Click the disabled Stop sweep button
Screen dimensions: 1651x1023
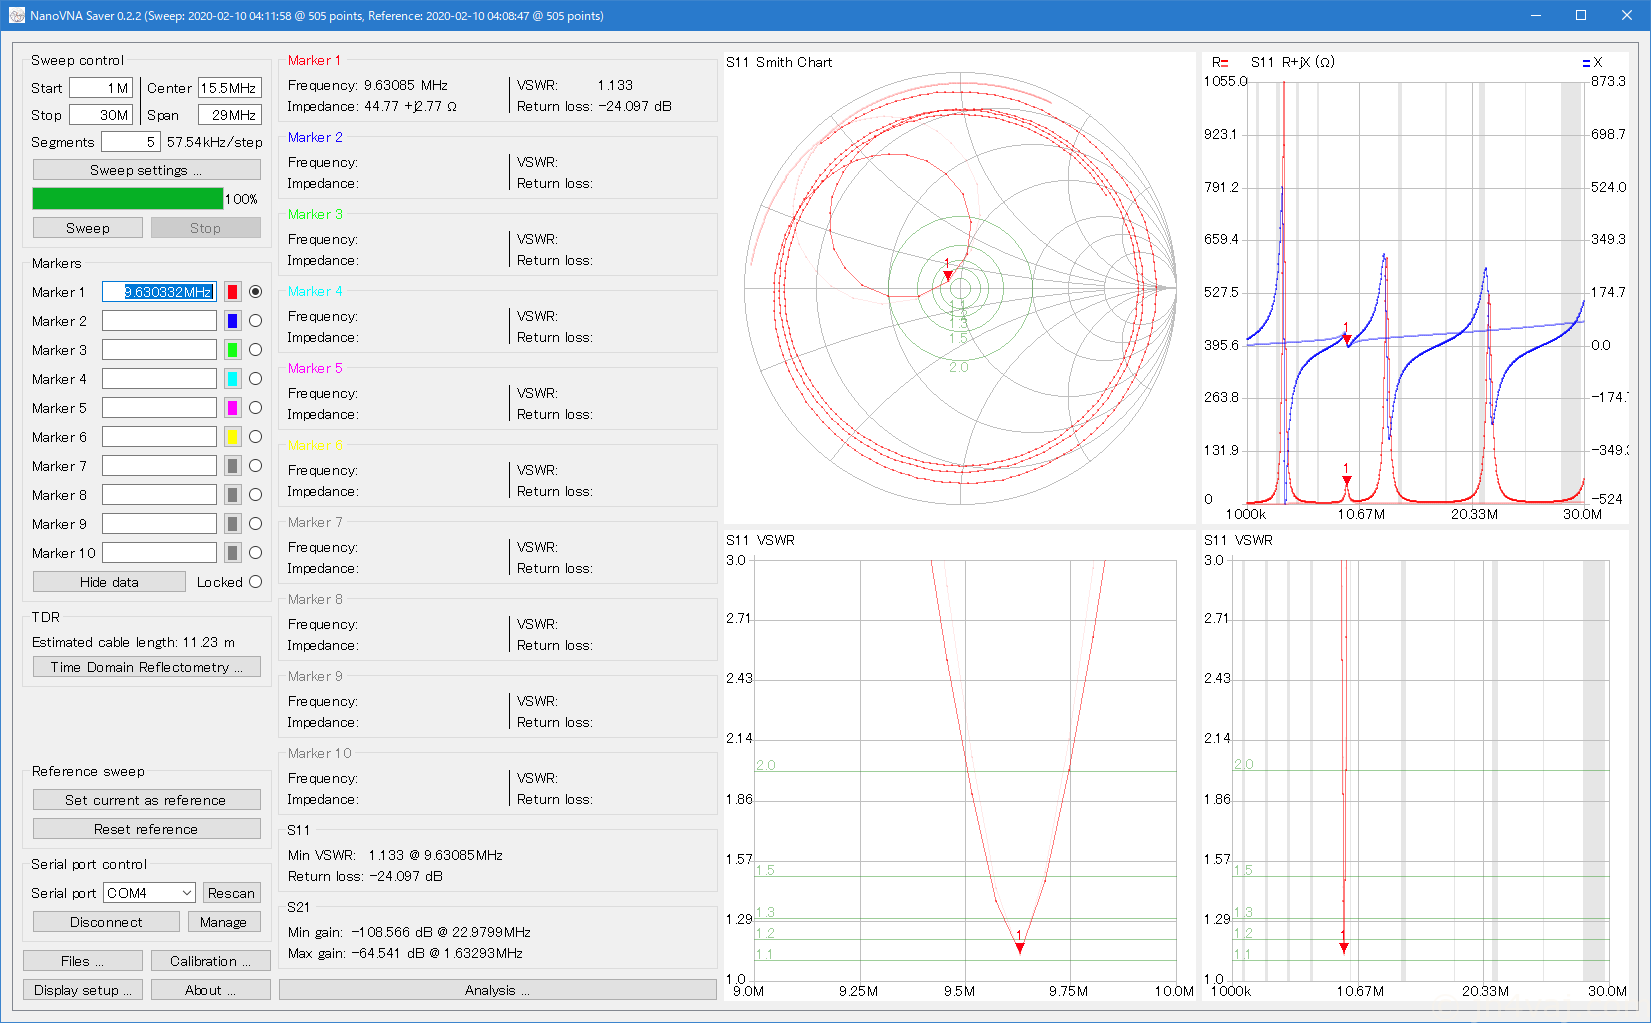(205, 228)
